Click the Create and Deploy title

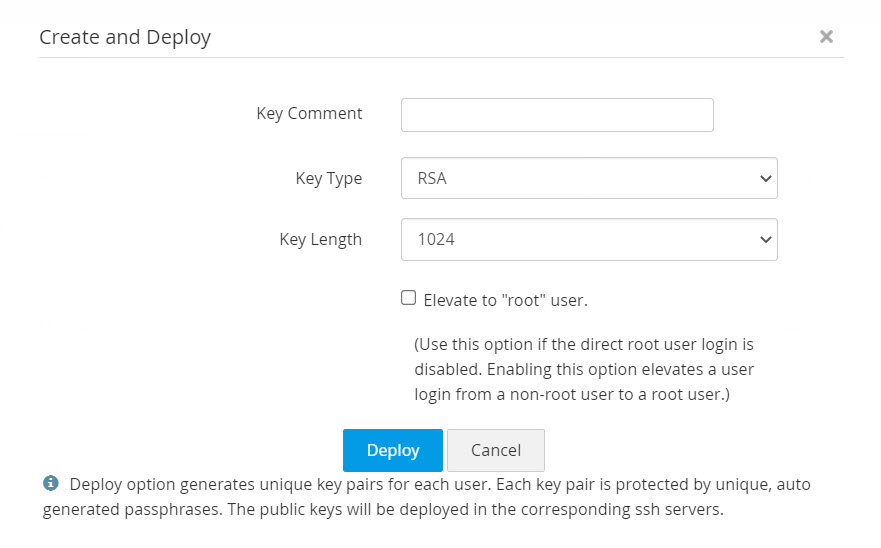(125, 38)
